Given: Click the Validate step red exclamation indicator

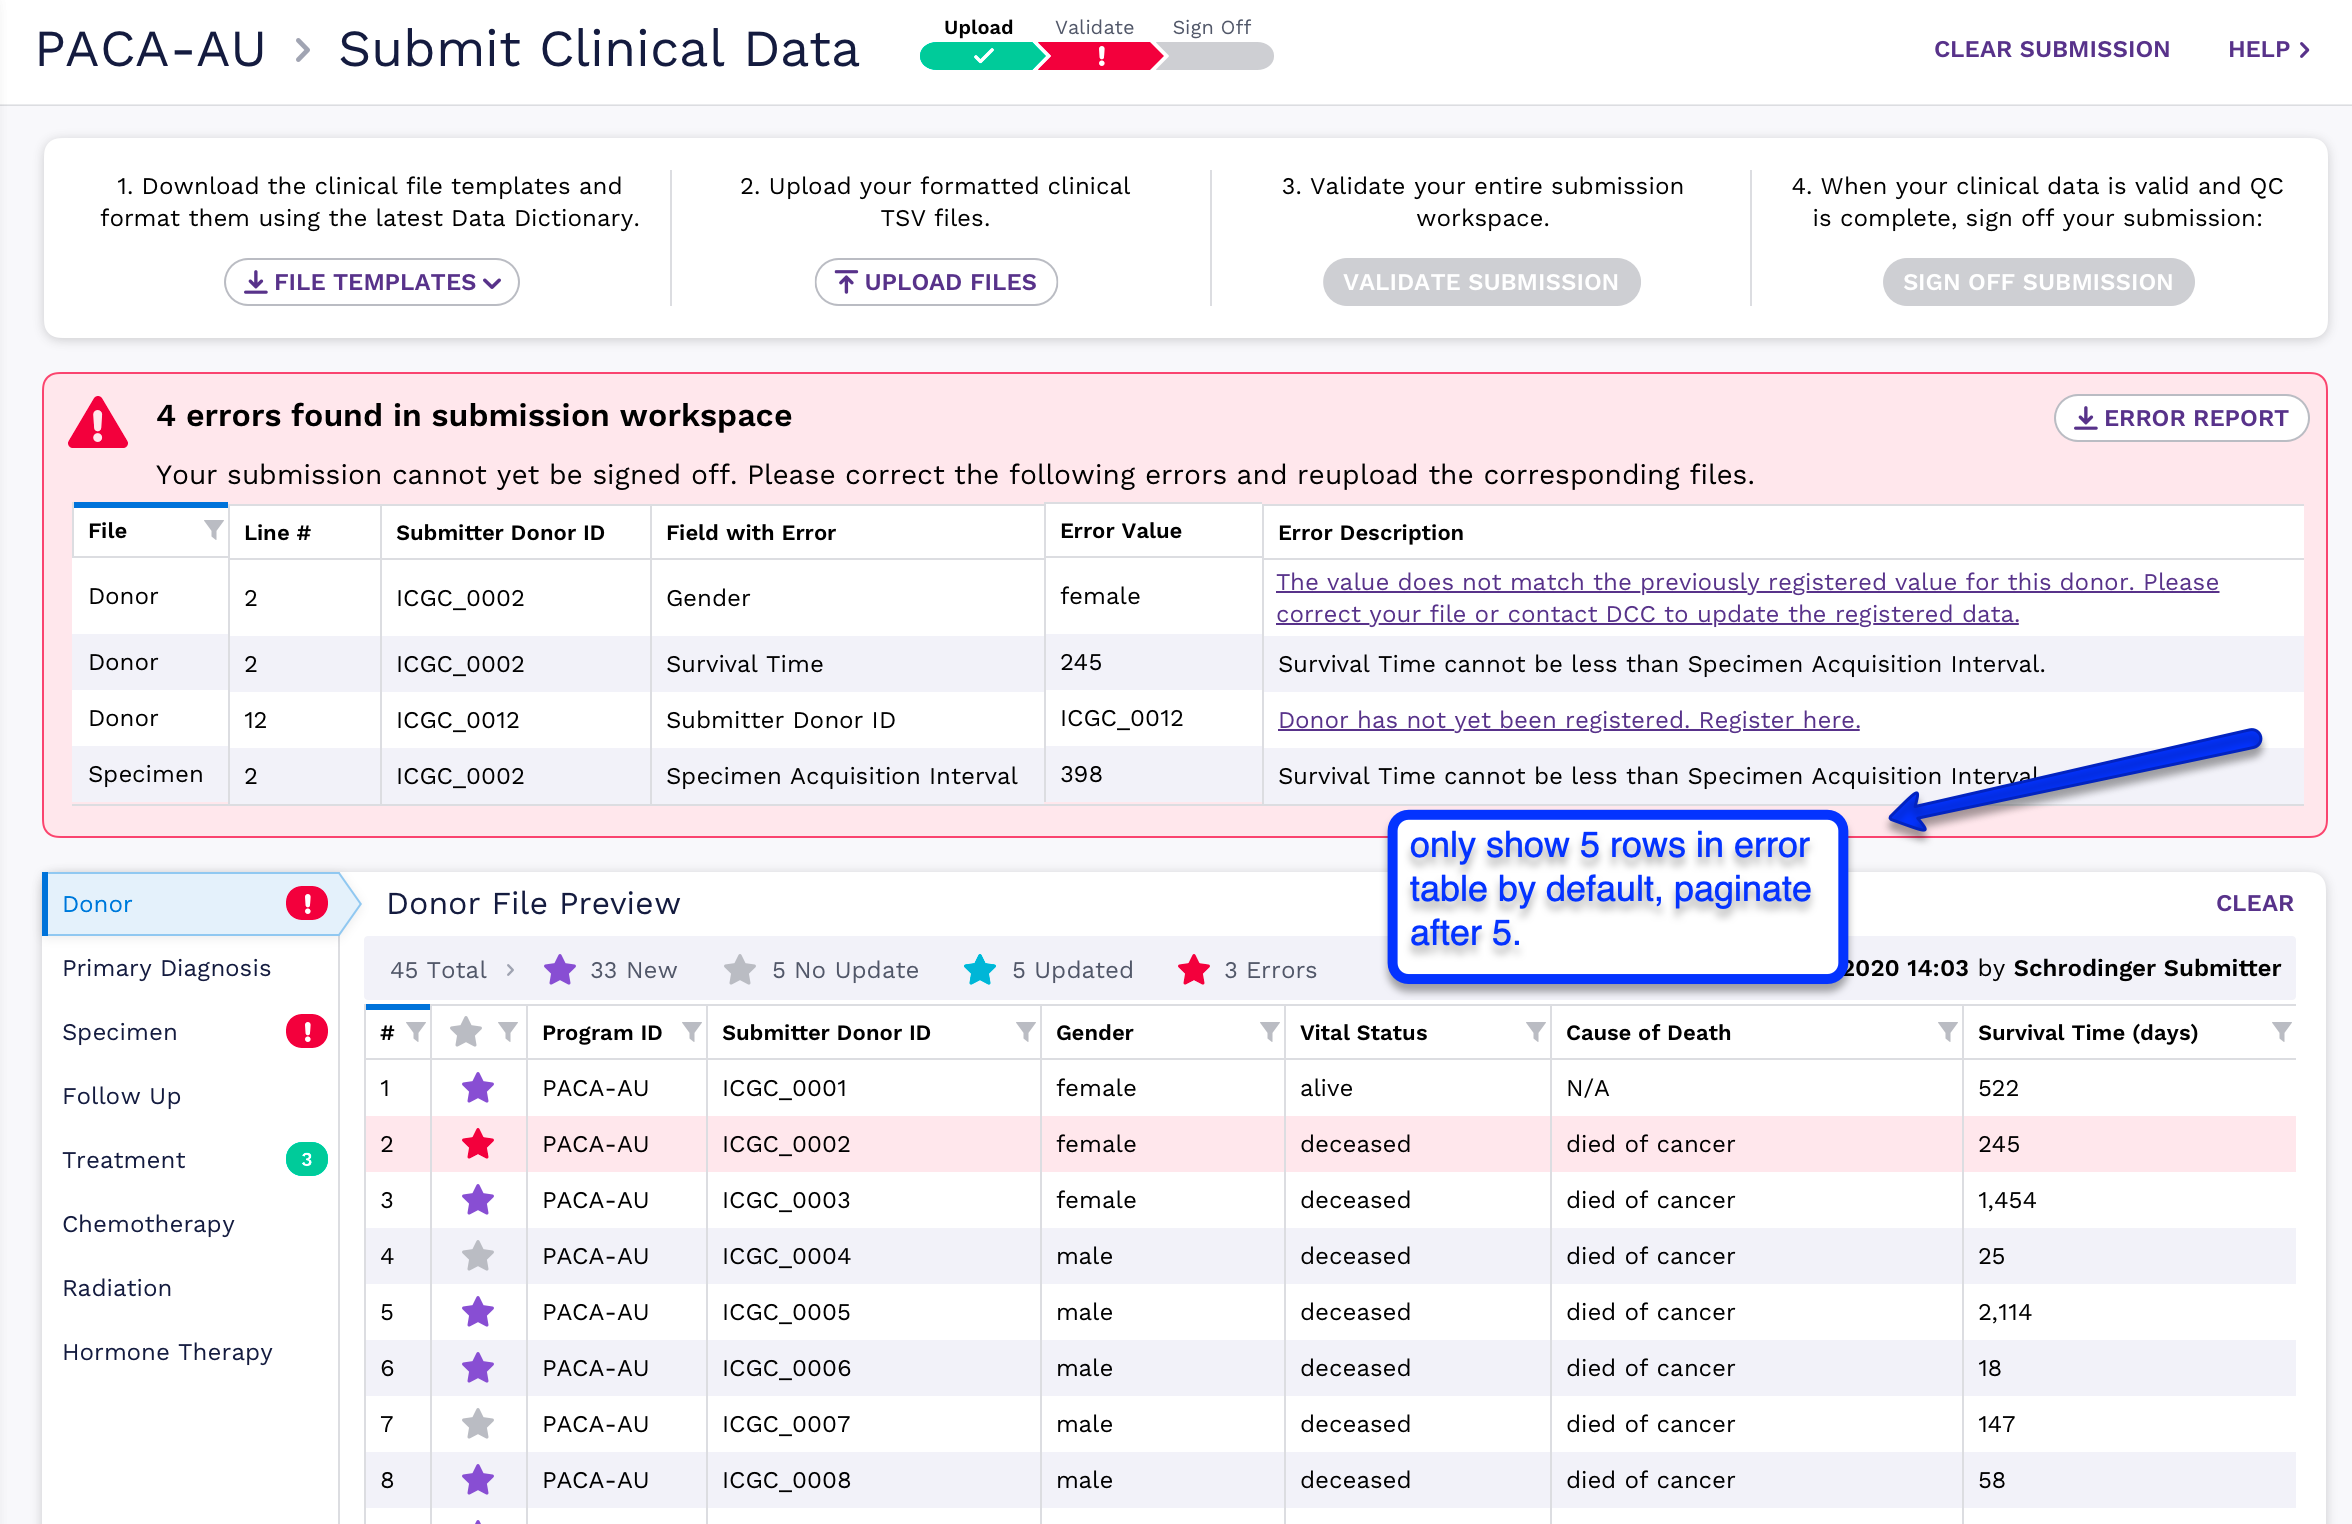Looking at the screenshot, I should tap(1100, 56).
